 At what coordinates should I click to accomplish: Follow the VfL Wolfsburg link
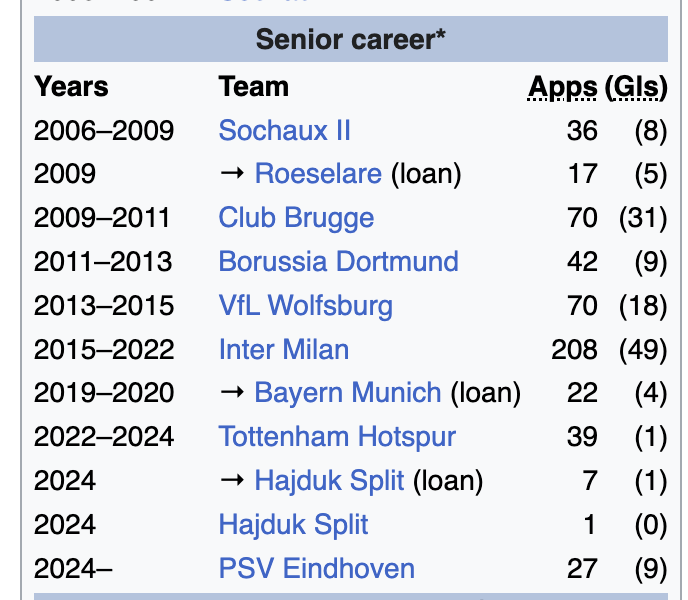pyautogui.click(x=305, y=305)
